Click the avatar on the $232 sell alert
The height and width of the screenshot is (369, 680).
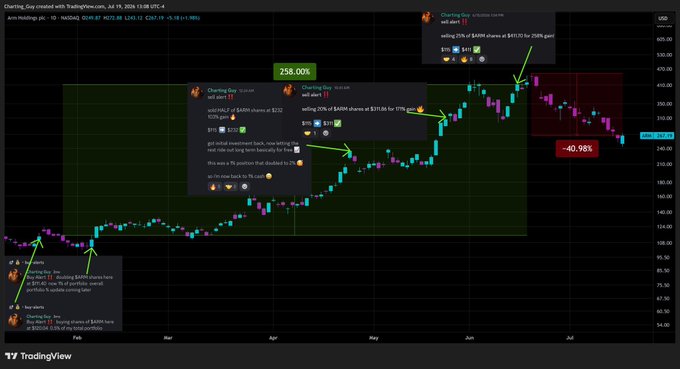click(196, 92)
